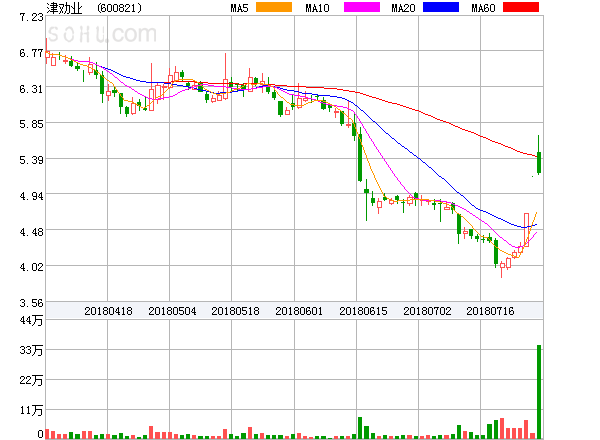Click the MA60 legend label
This screenshot has width=600, height=440.
click(483, 8)
